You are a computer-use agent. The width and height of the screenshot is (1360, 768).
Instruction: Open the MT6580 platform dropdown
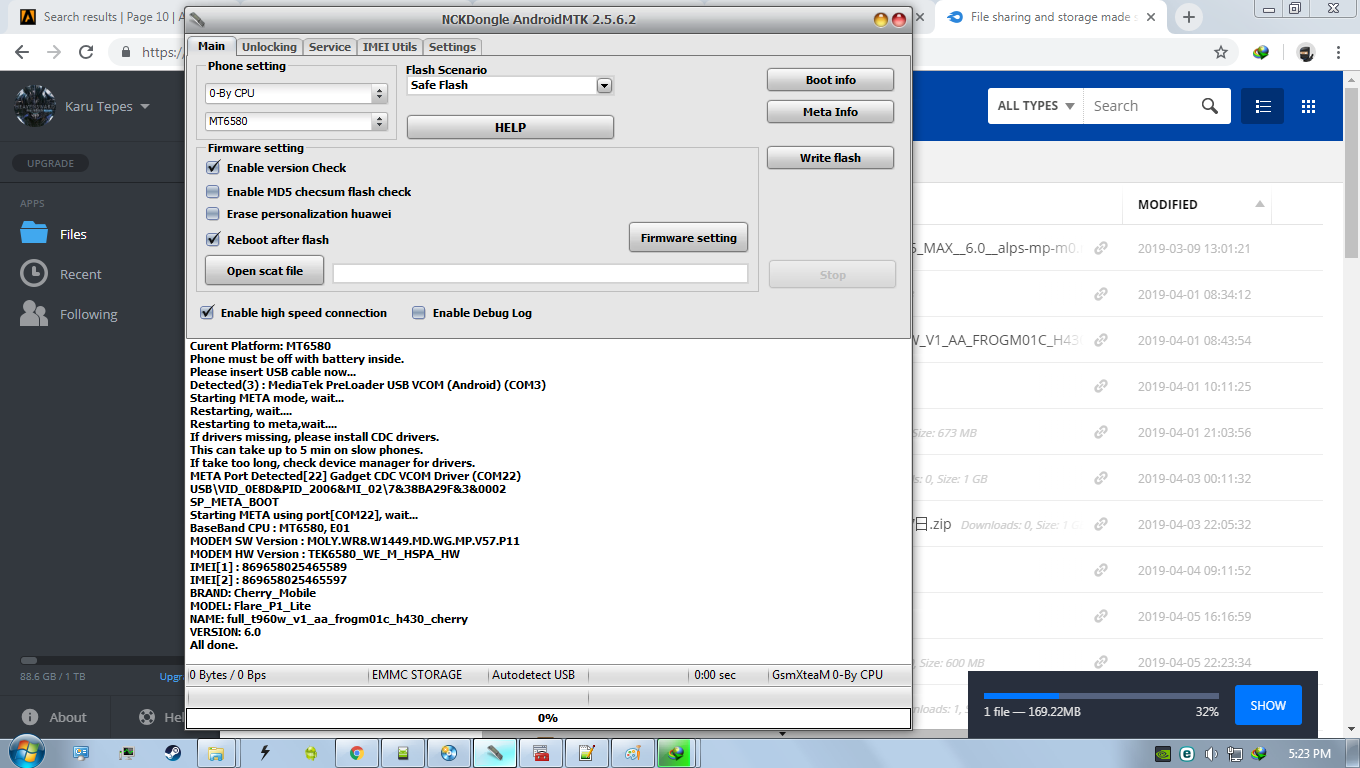(296, 122)
